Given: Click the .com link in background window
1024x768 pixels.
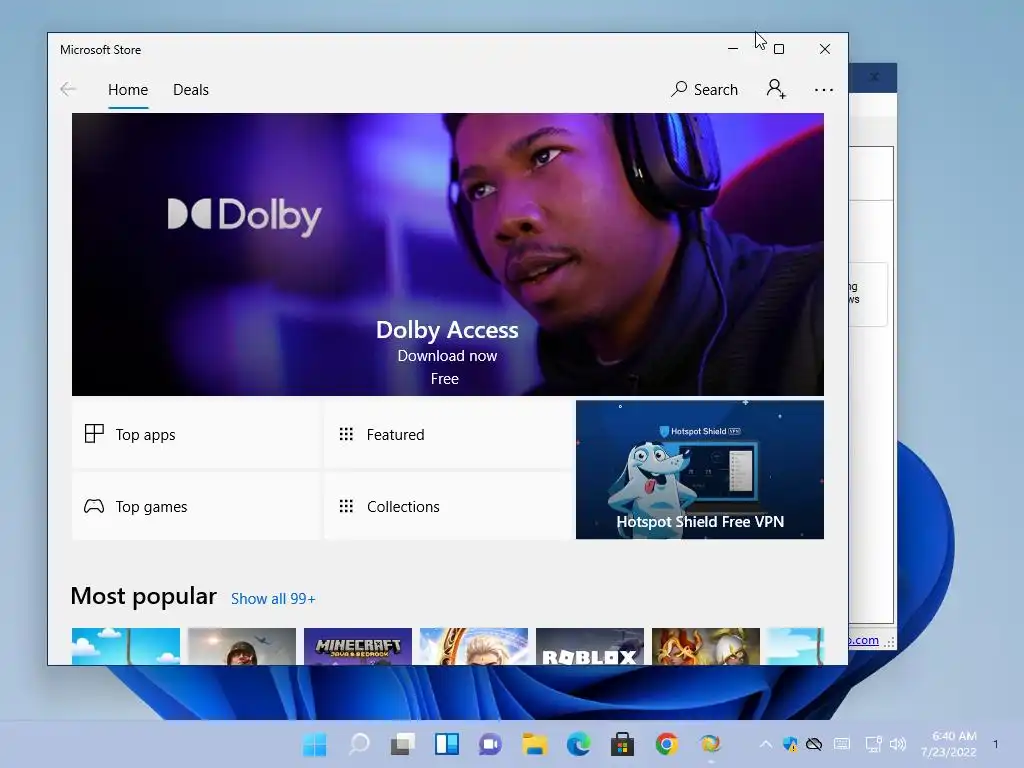Looking at the screenshot, I should pyautogui.click(x=864, y=641).
